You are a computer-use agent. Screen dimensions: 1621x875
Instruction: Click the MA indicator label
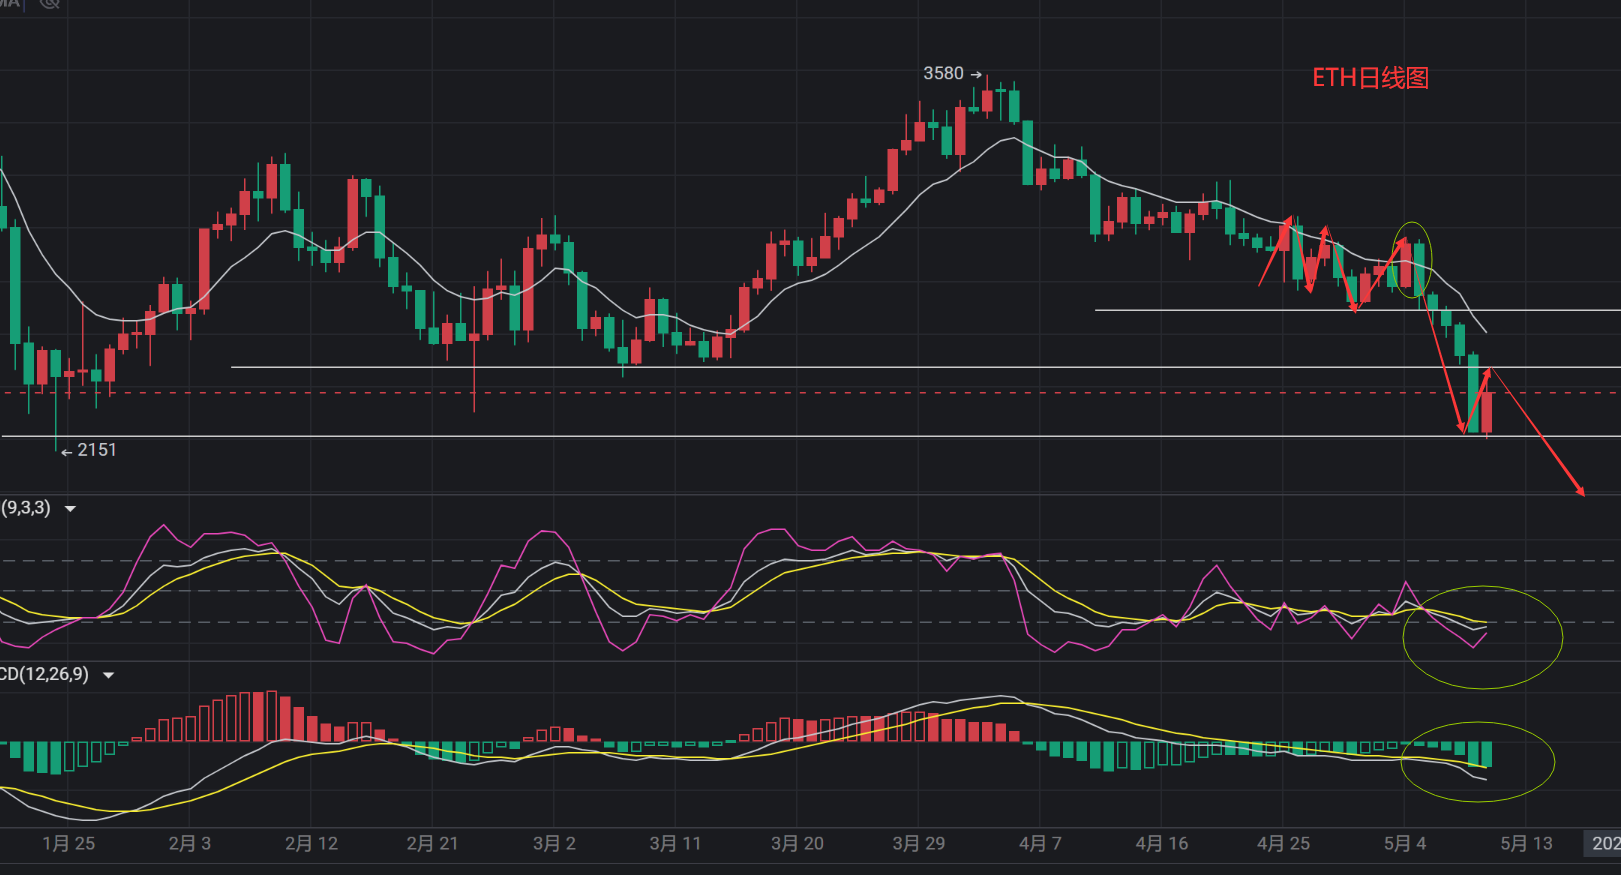(10, 3)
